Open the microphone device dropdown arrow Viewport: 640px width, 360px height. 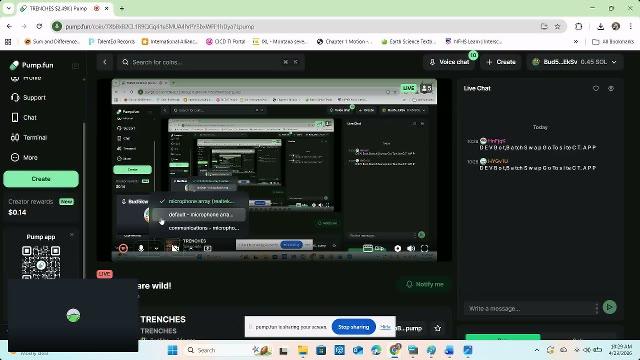[x=156, y=248]
